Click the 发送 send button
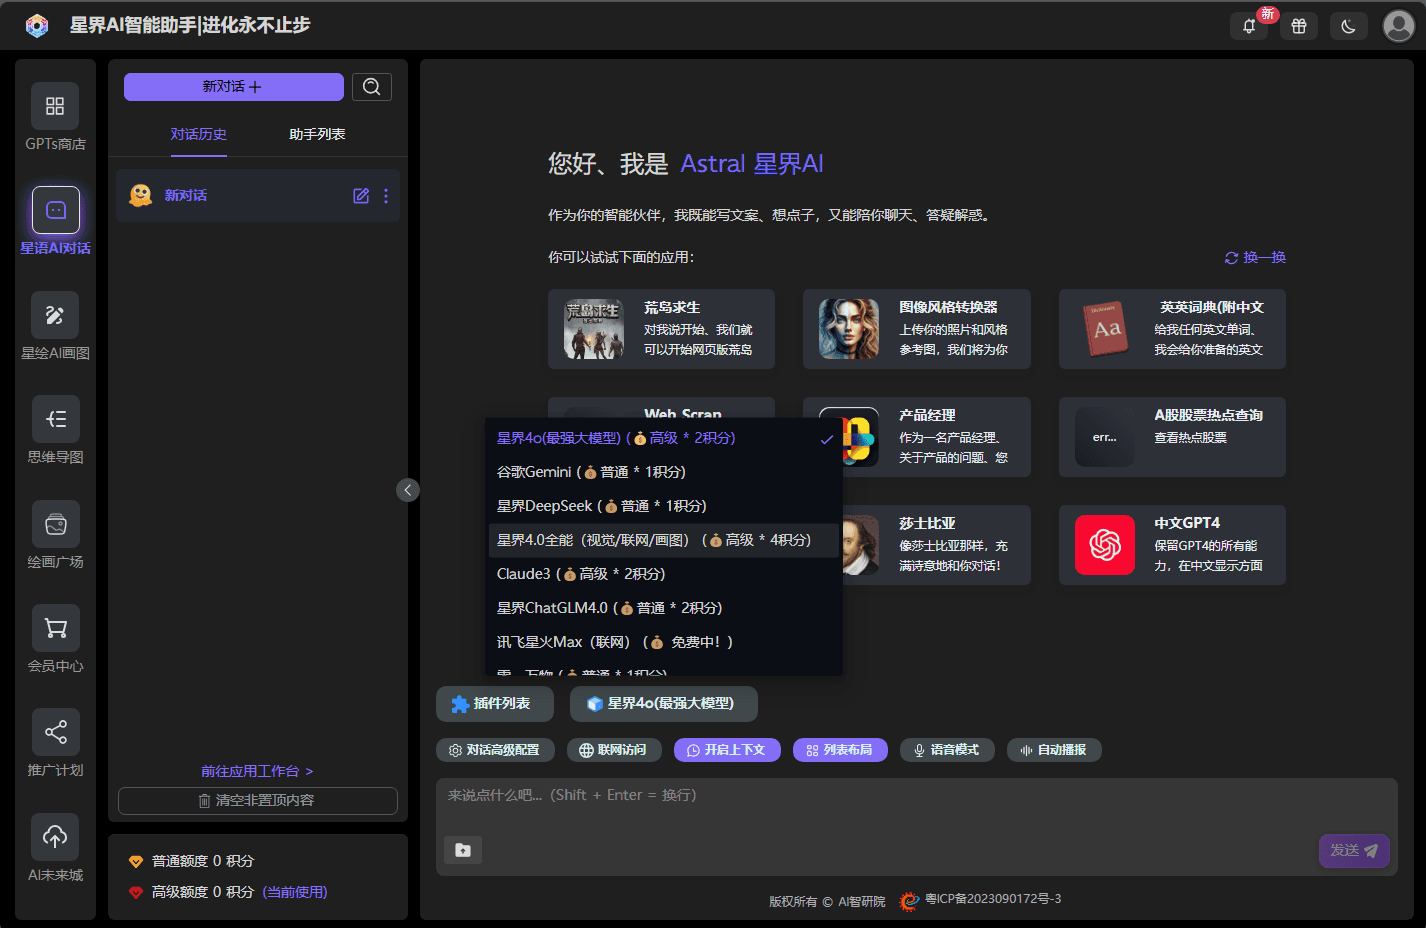 [1354, 851]
